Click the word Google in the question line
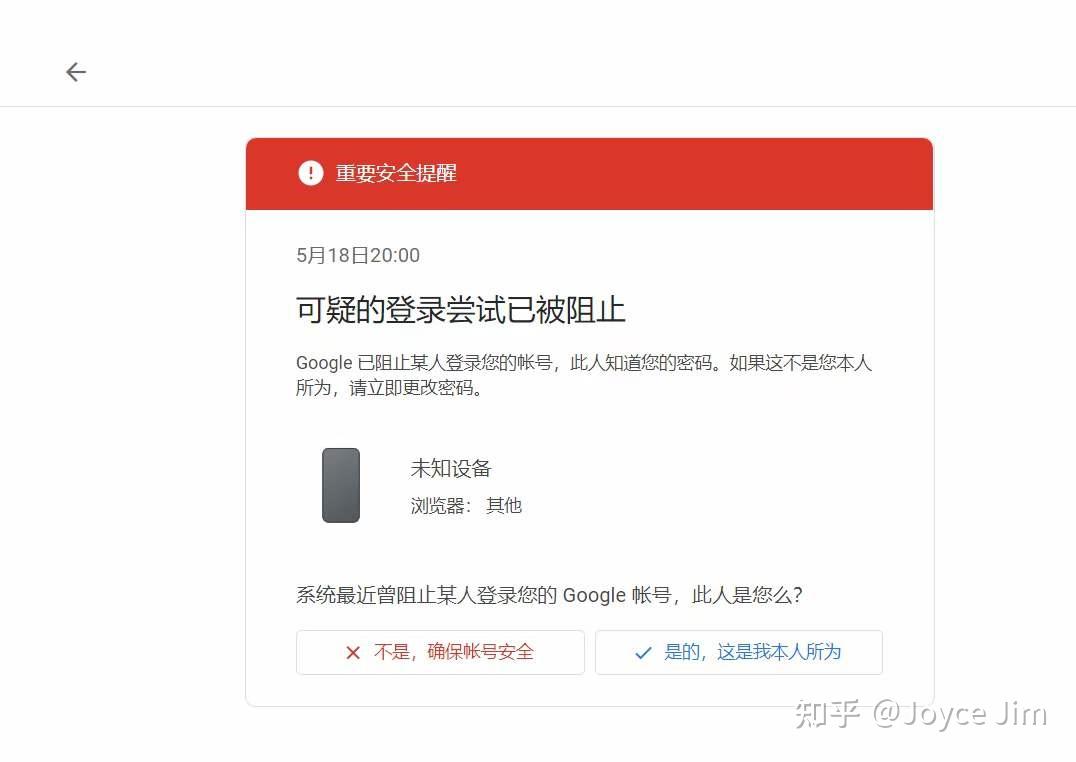Viewport: 1076px width, 762px height. click(594, 594)
